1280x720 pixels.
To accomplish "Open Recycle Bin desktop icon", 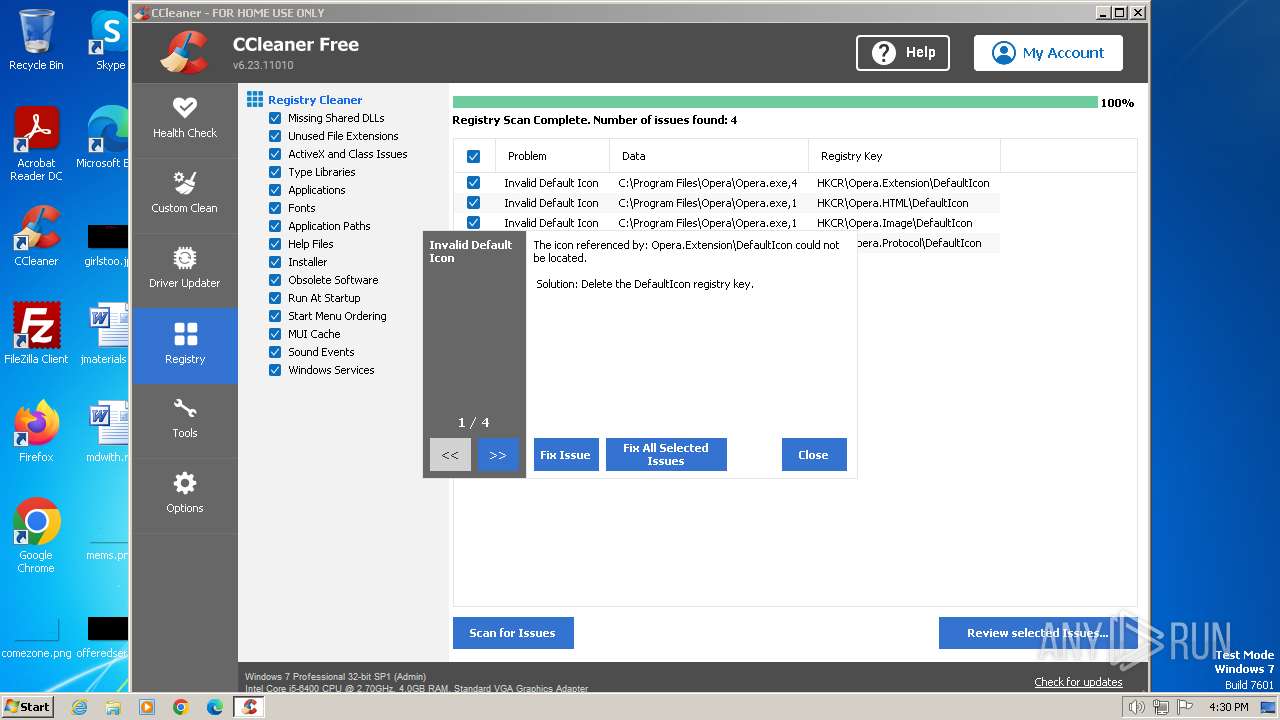I will coord(36,40).
